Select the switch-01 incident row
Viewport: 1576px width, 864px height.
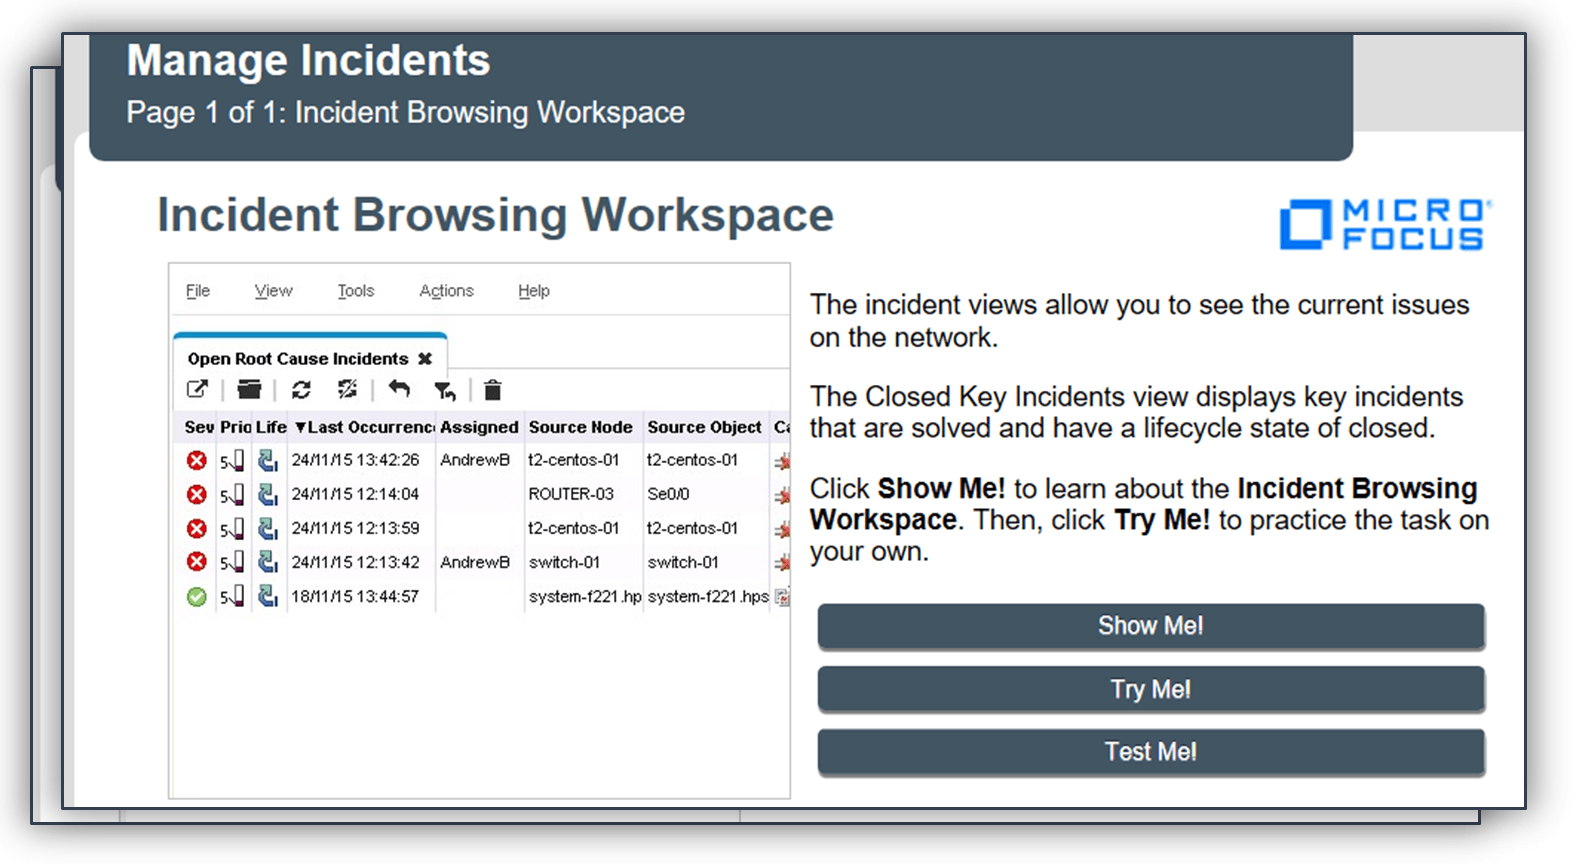(x=564, y=563)
